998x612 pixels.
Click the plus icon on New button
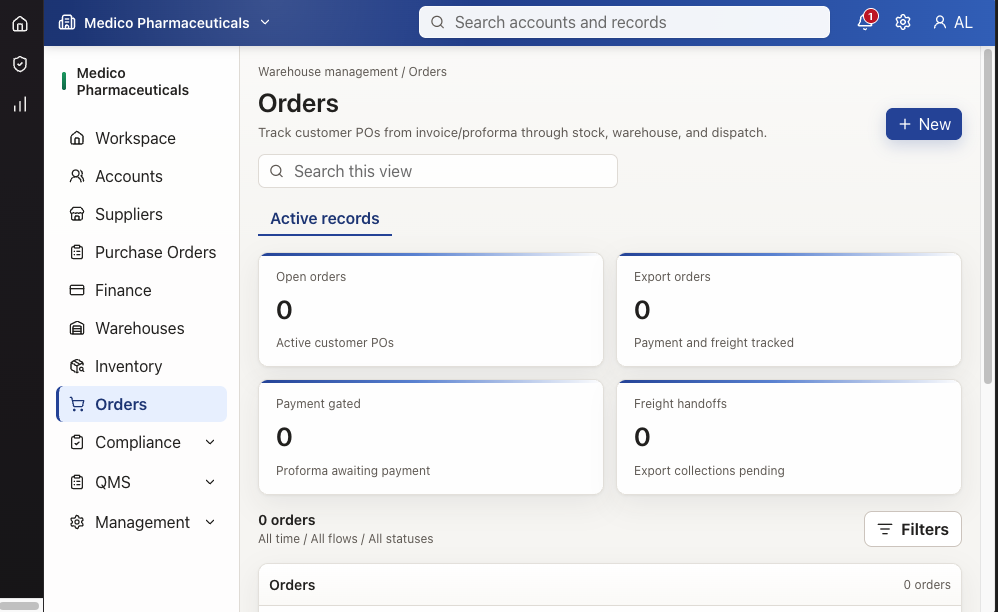[904, 124]
